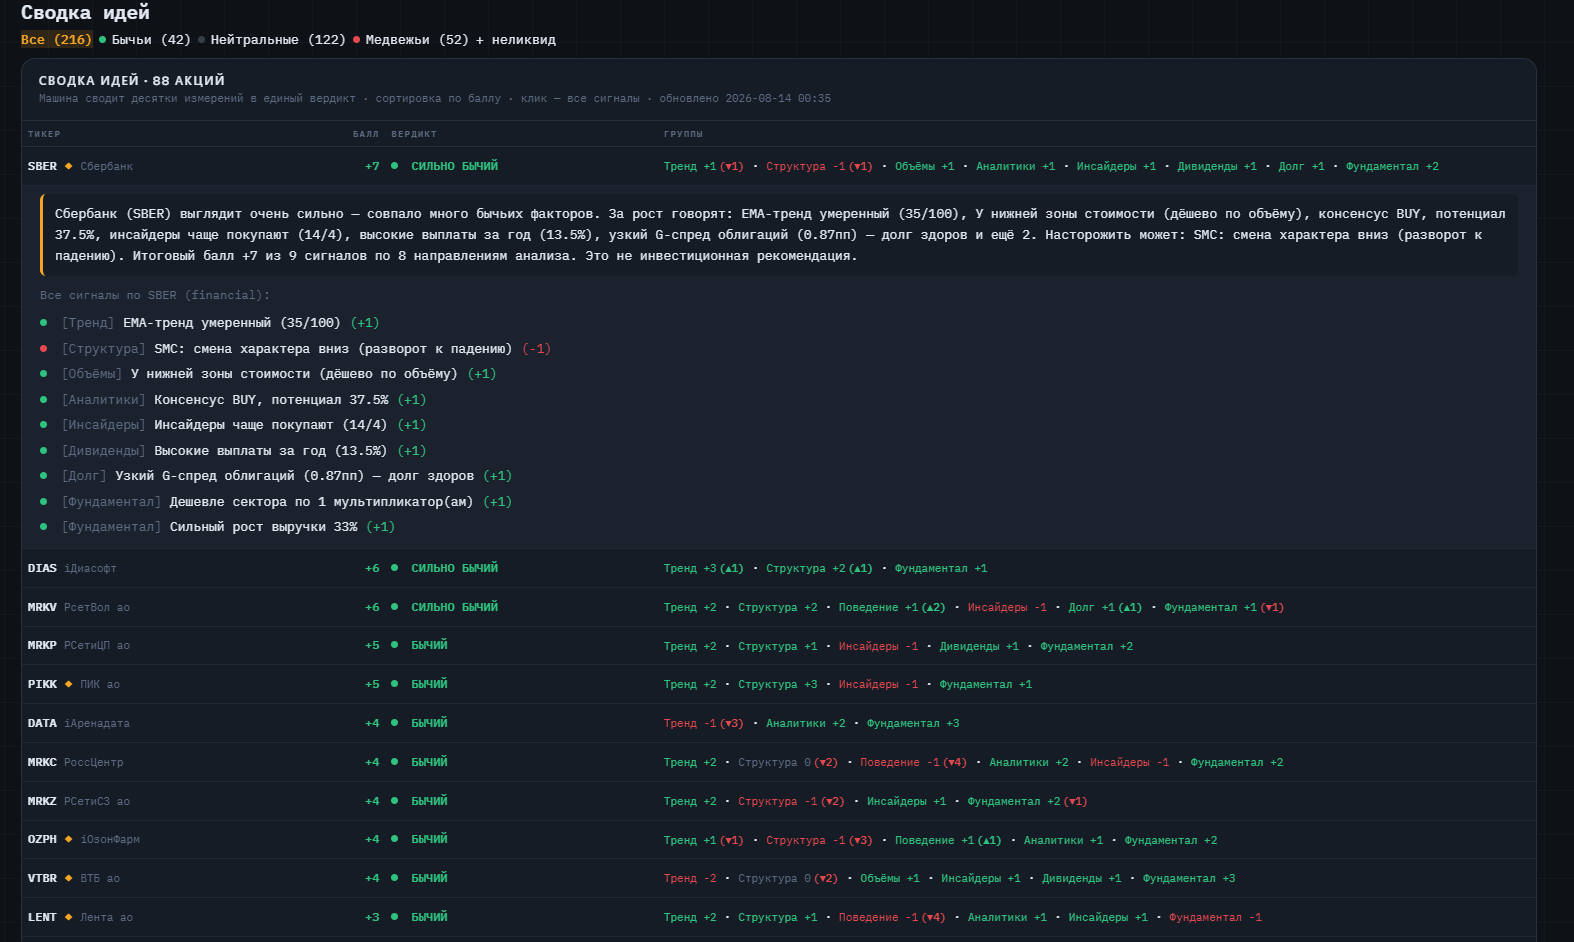Click the 'Сбербанк' company name label
The width and height of the screenshot is (1574, 942).
tap(106, 166)
